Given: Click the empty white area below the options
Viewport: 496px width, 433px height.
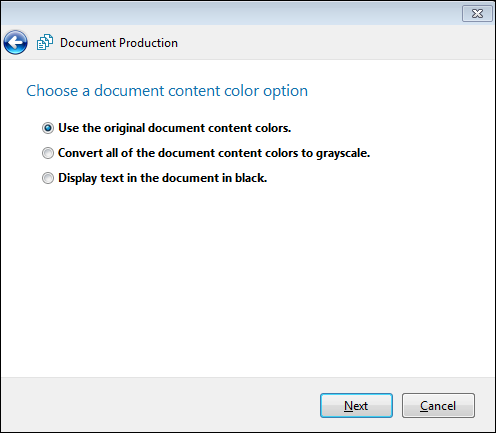Looking at the screenshot, I should [x=248, y=280].
